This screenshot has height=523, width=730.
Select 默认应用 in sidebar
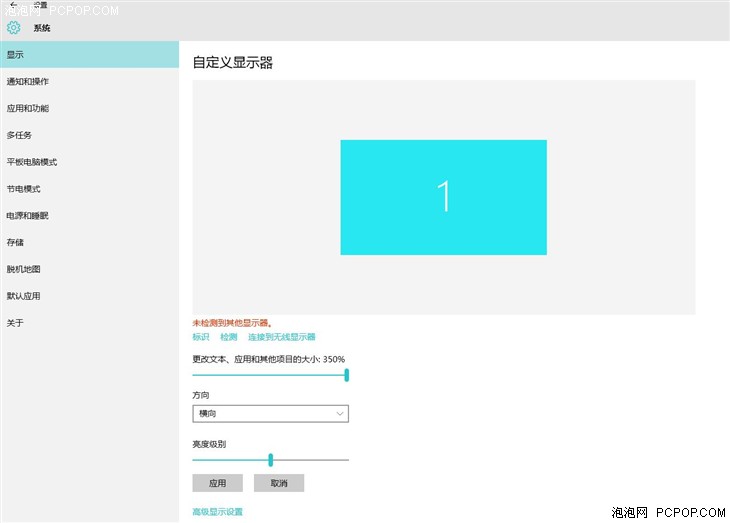pos(89,296)
